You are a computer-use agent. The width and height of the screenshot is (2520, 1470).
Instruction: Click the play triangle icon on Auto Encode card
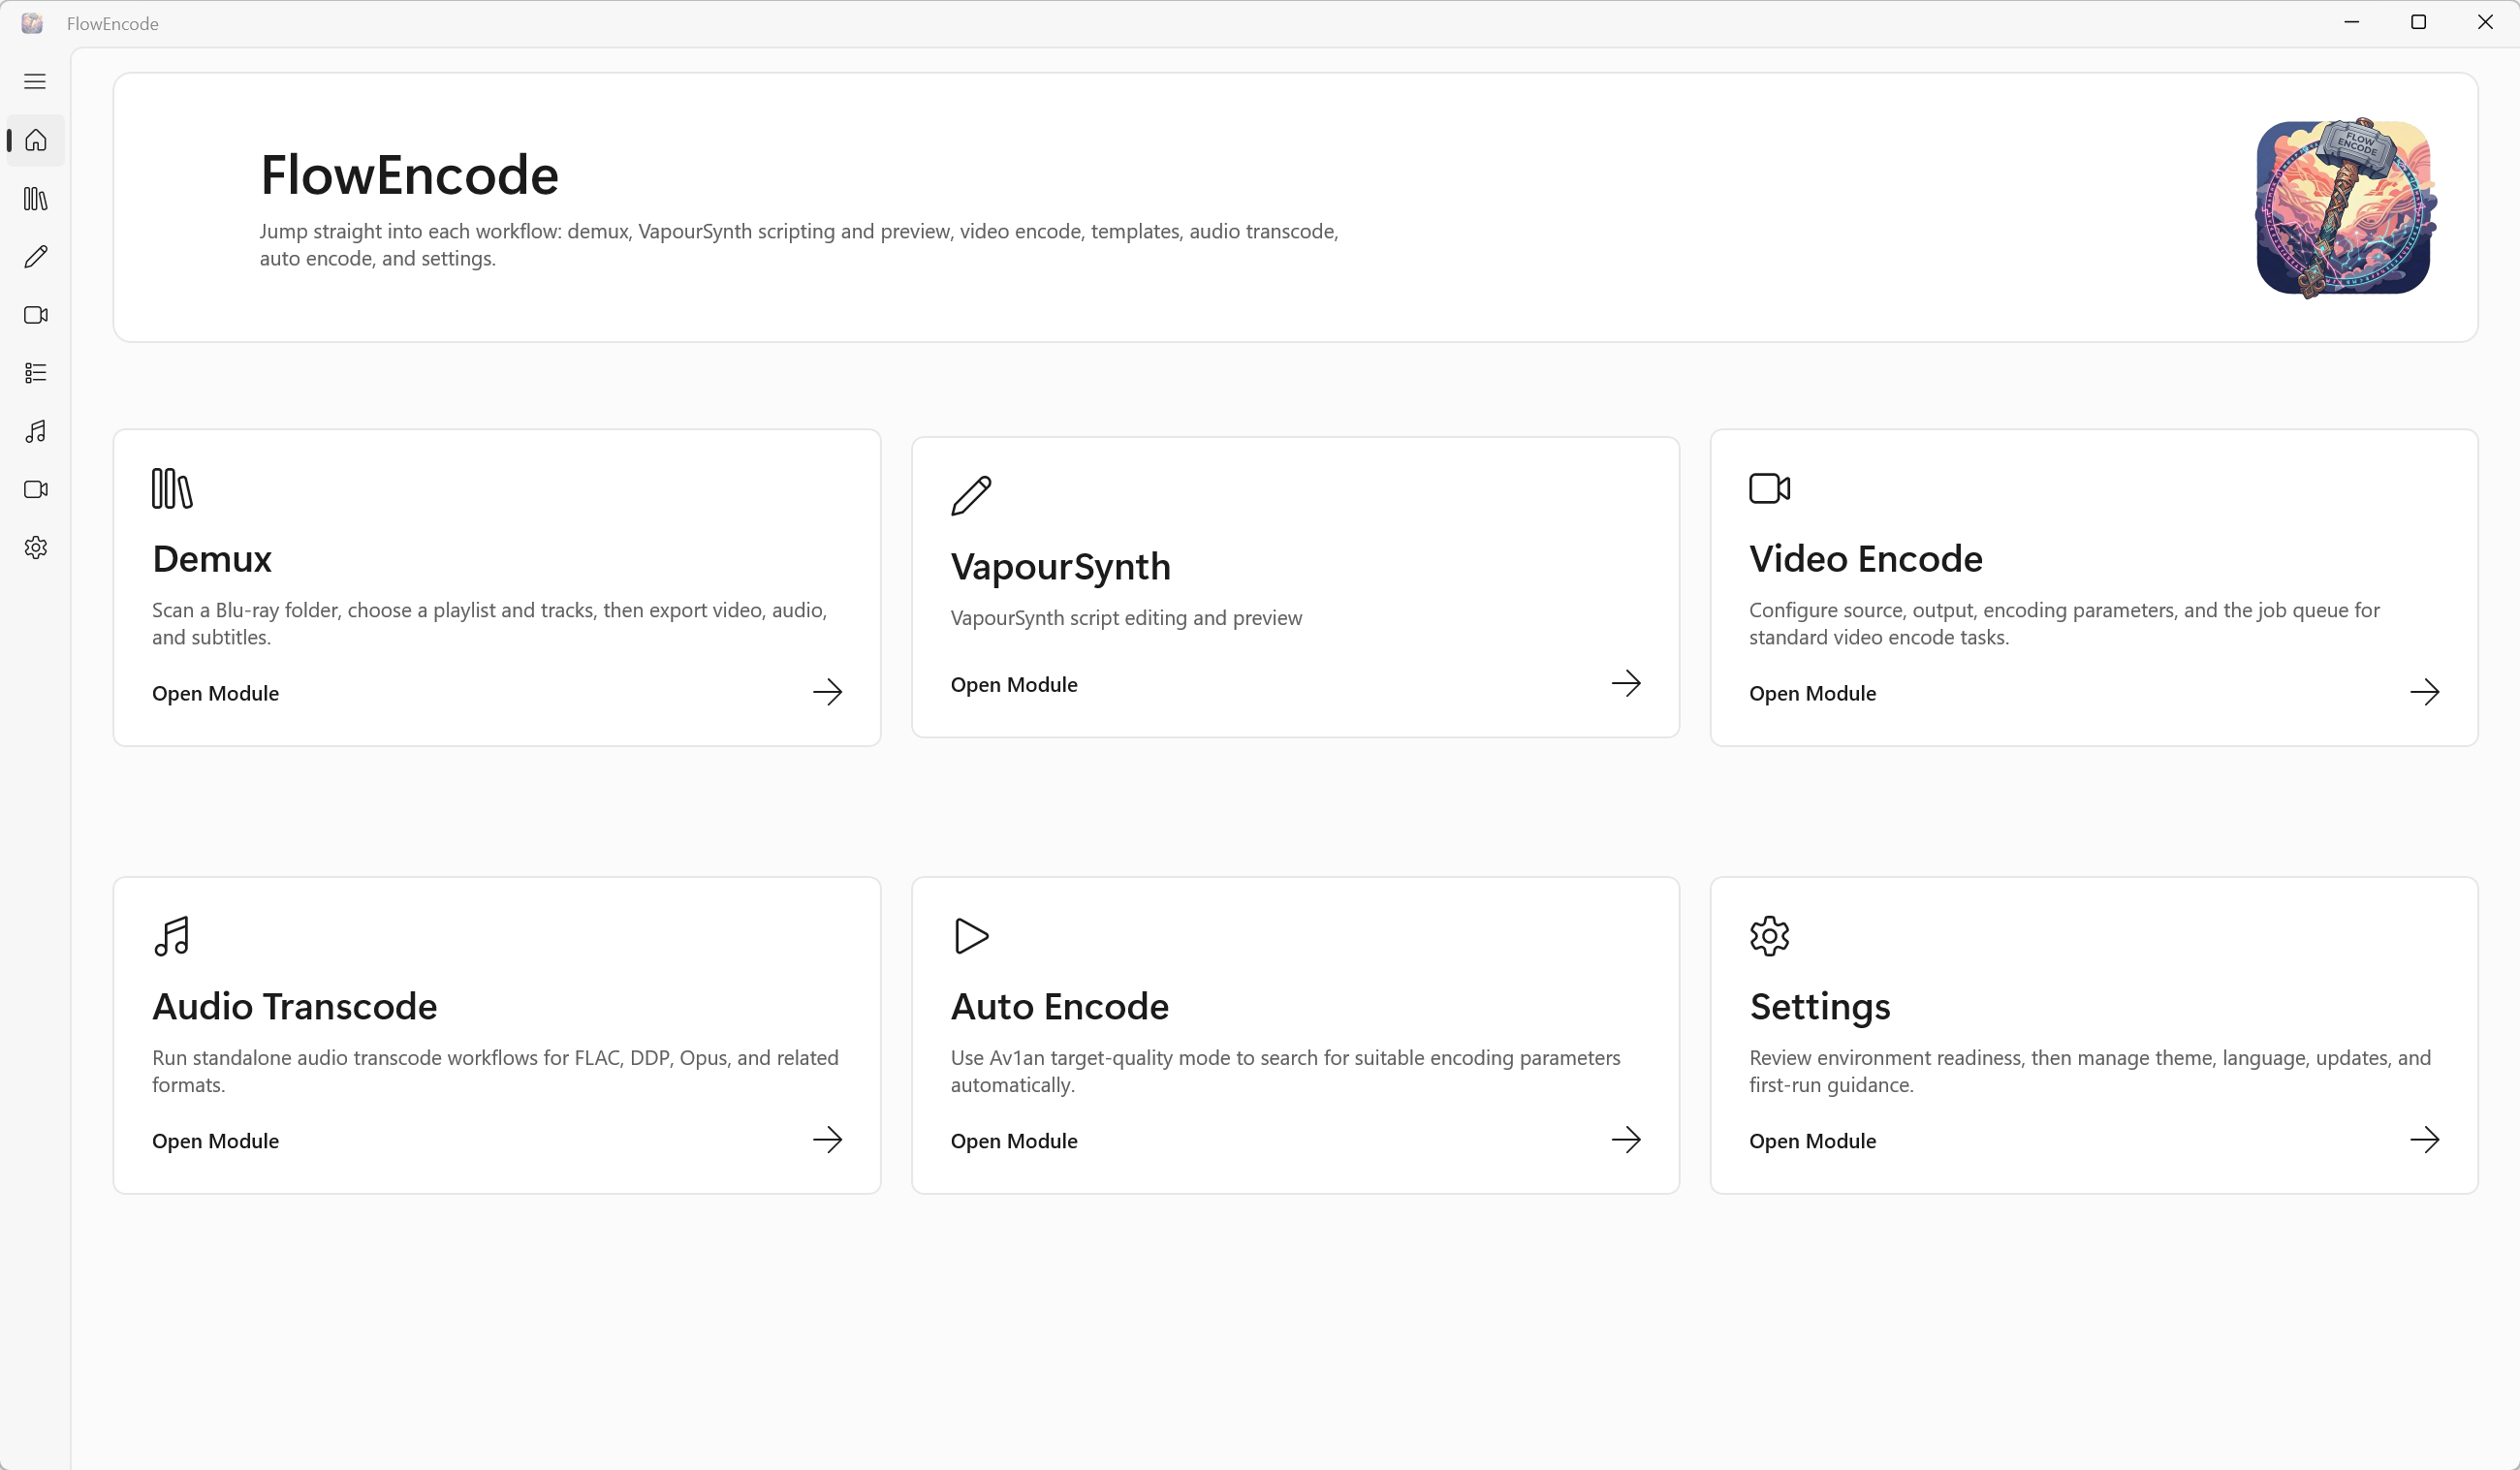pyautogui.click(x=971, y=936)
